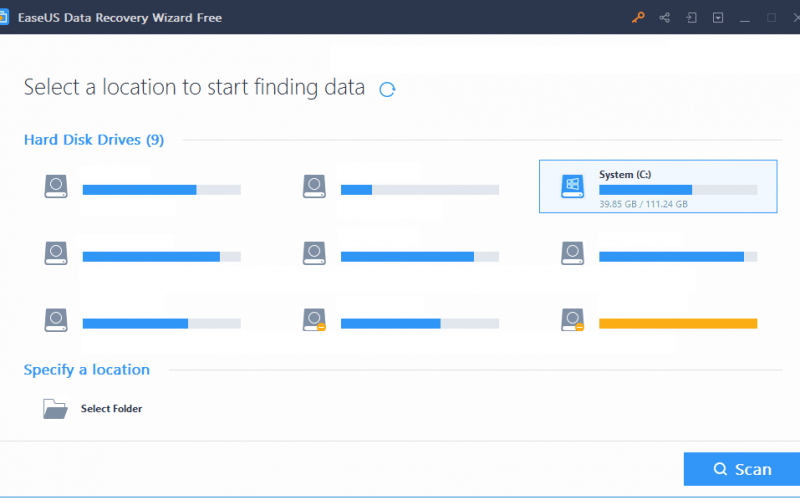Image resolution: width=800 pixels, height=500 pixels.
Task: Select the drive with orange full bar
Action: coord(659,320)
